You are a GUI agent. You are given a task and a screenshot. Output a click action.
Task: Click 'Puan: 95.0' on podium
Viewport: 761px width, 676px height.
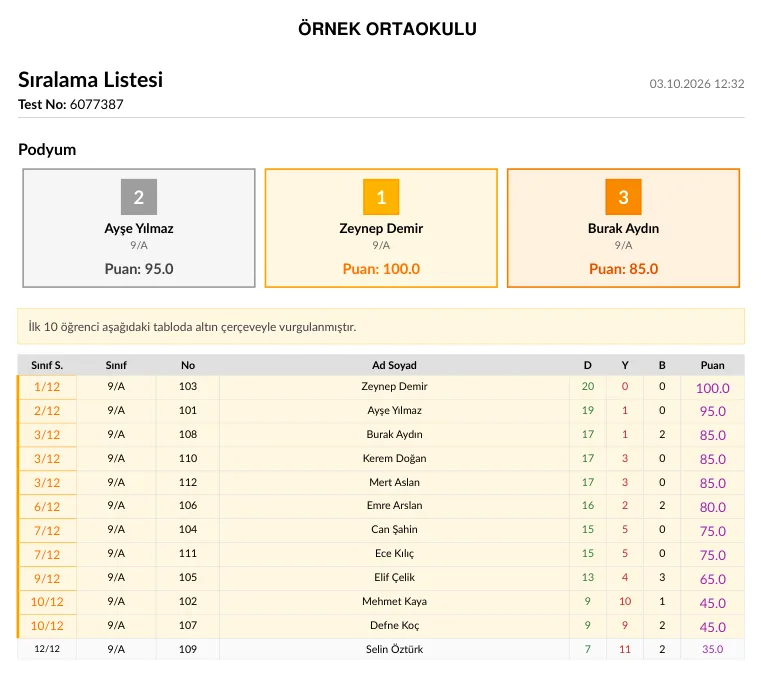(139, 269)
